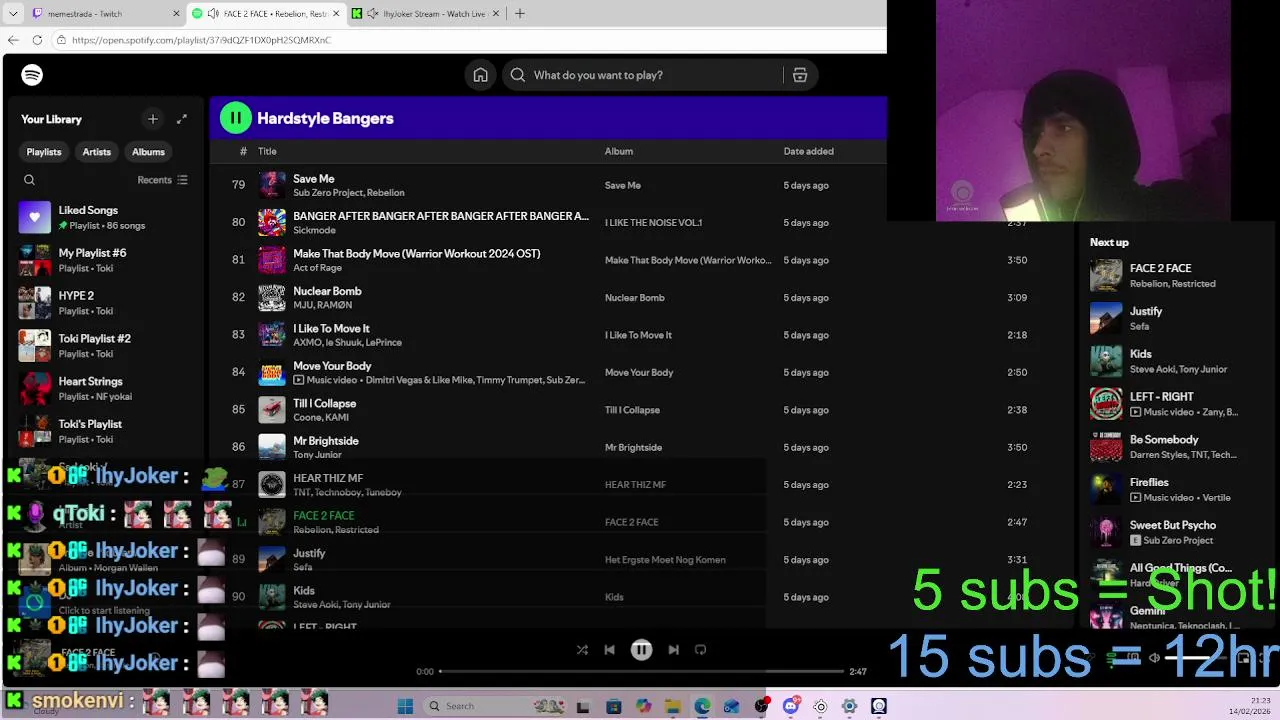Open artist Sickmode link
The height and width of the screenshot is (720, 1280).
(314, 230)
